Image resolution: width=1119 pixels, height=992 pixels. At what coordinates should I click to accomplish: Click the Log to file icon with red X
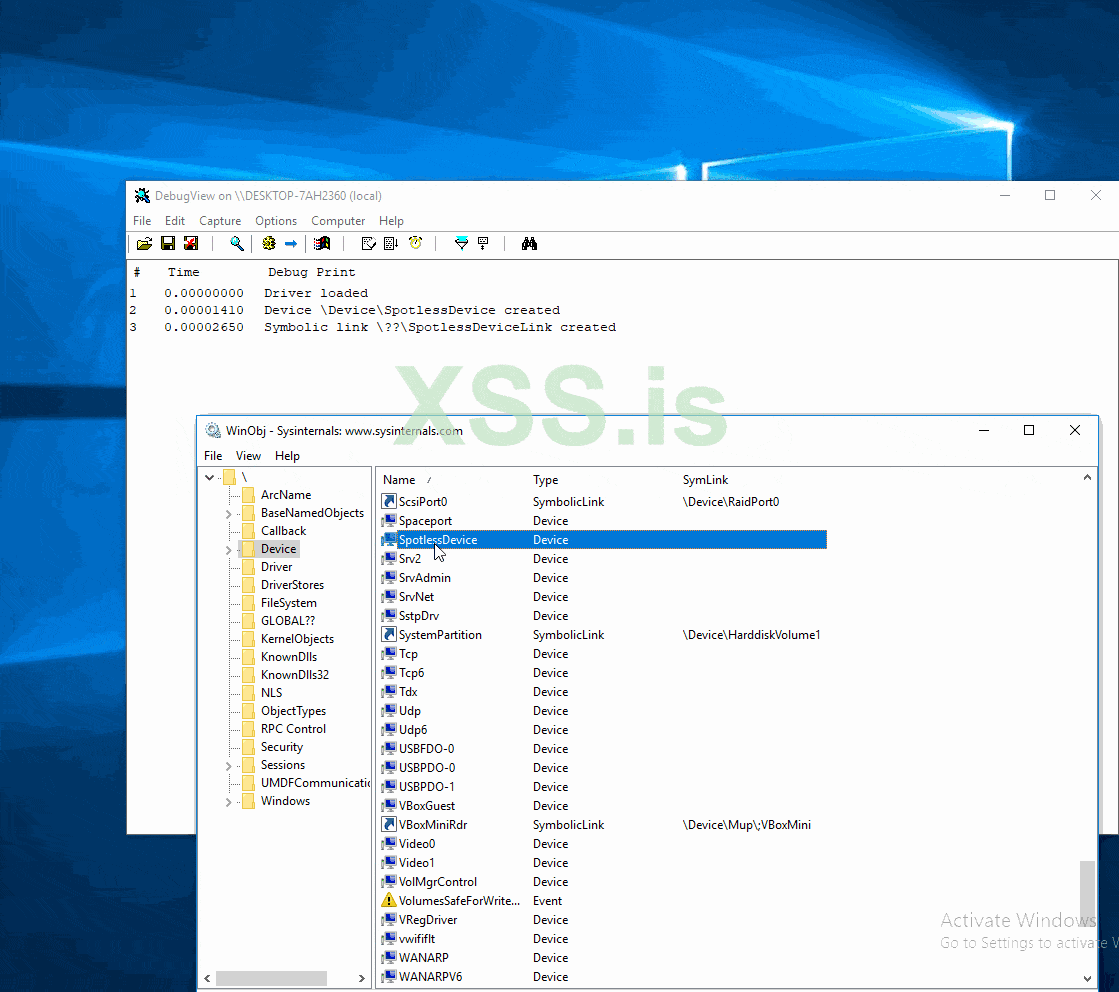tap(191, 244)
